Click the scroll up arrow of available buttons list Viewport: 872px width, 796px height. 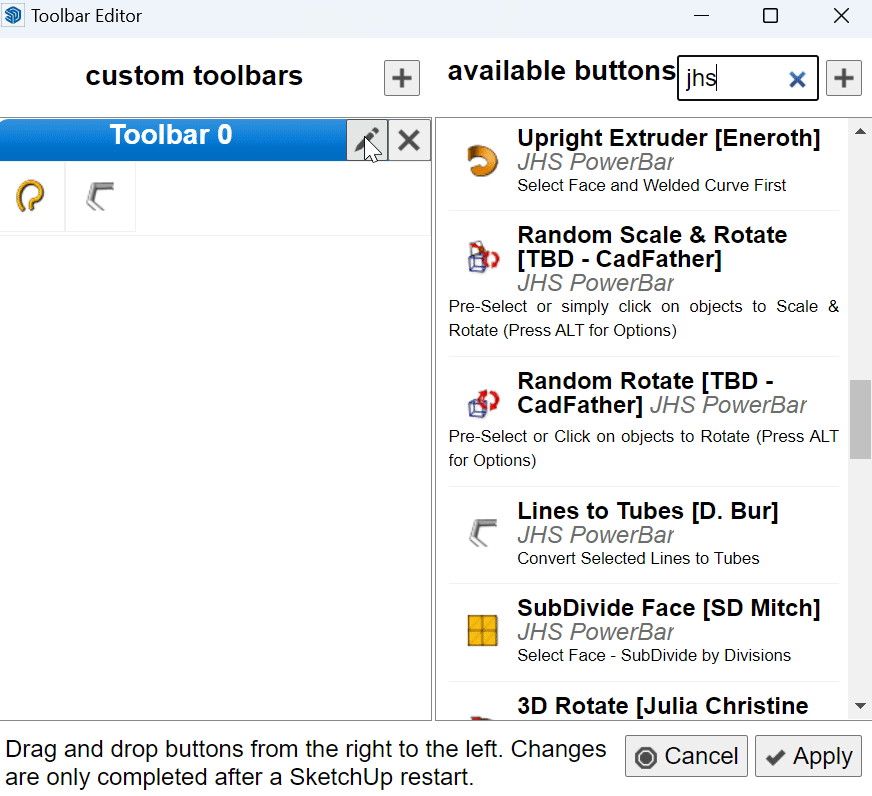860,132
